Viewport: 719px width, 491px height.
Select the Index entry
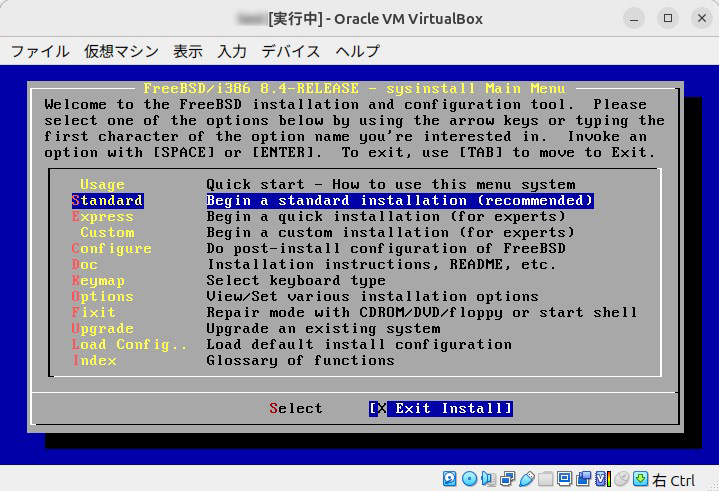(94, 360)
